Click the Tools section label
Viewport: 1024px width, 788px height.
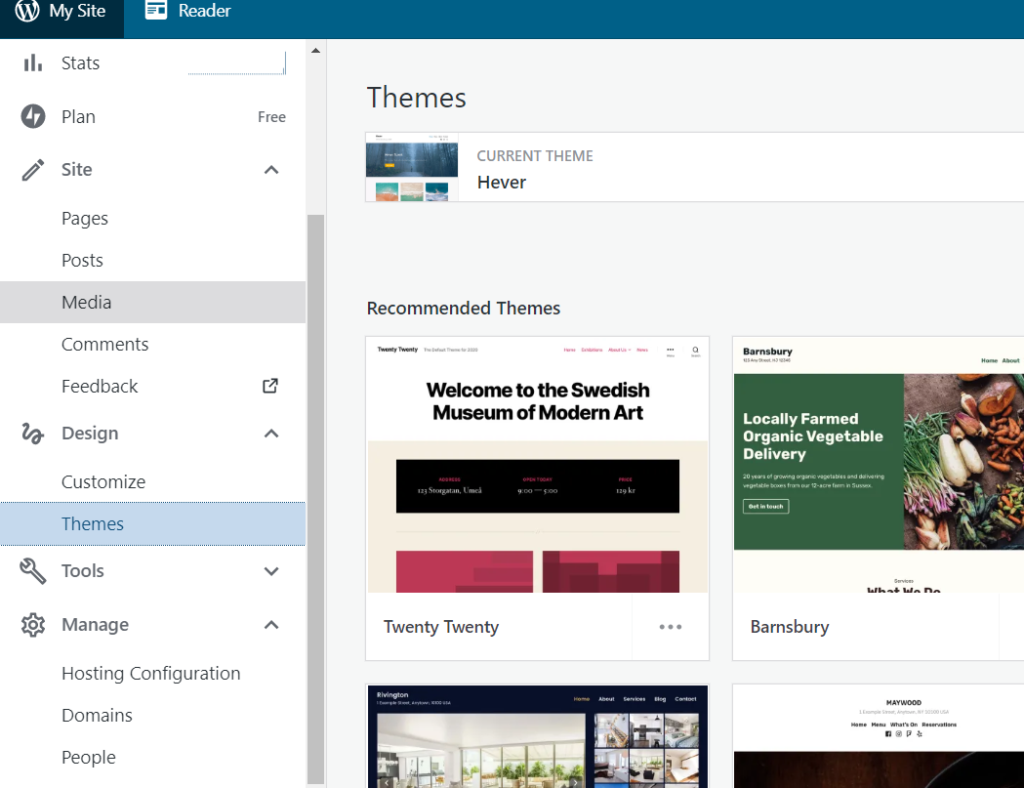point(82,571)
